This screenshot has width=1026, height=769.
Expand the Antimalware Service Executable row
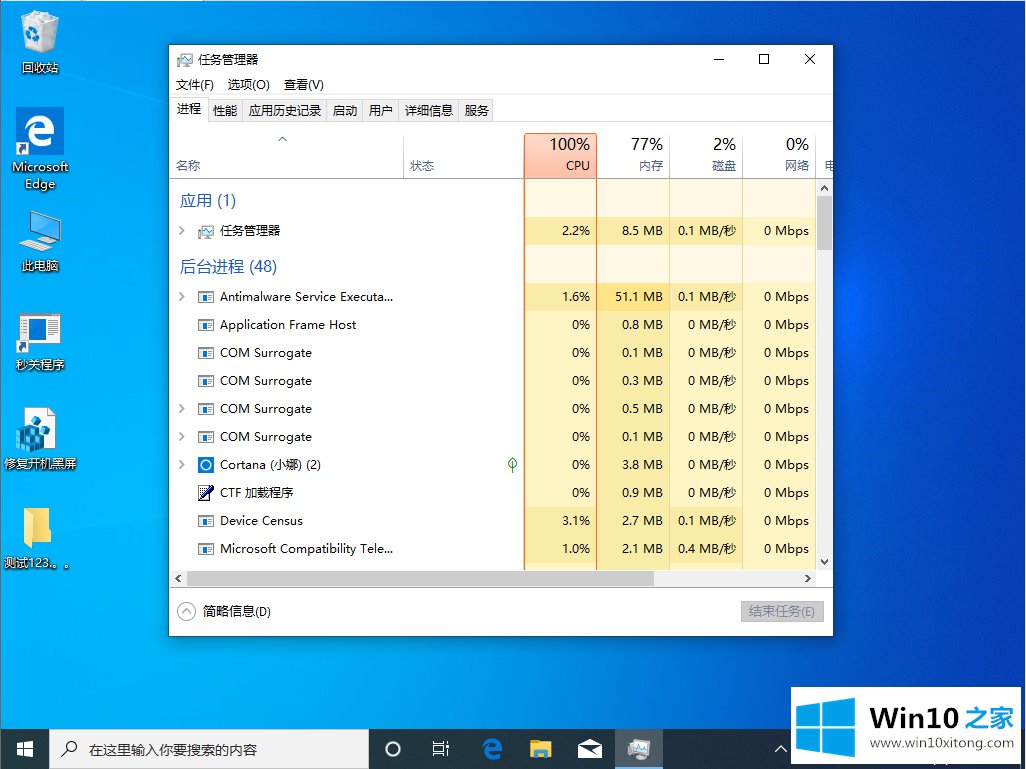click(182, 296)
